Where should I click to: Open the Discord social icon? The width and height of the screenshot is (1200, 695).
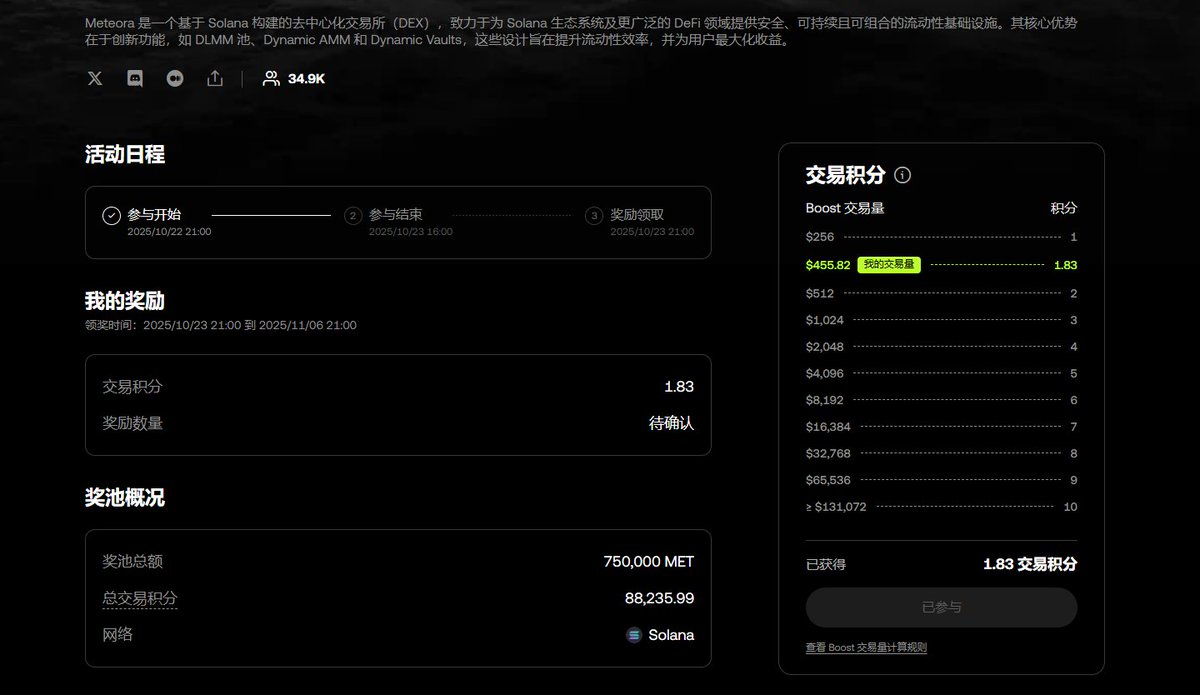(x=135, y=78)
